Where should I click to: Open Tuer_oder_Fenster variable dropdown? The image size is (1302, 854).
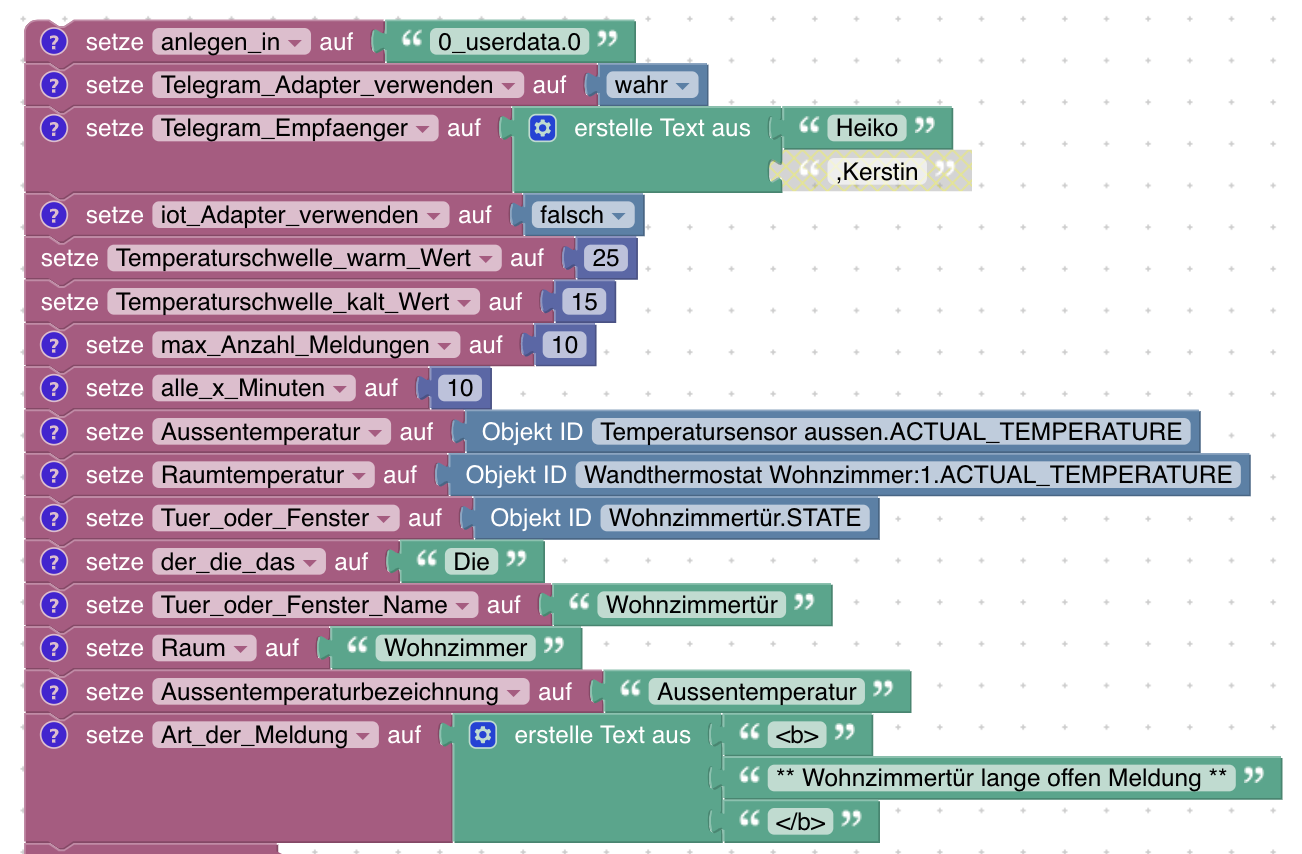click(x=277, y=518)
